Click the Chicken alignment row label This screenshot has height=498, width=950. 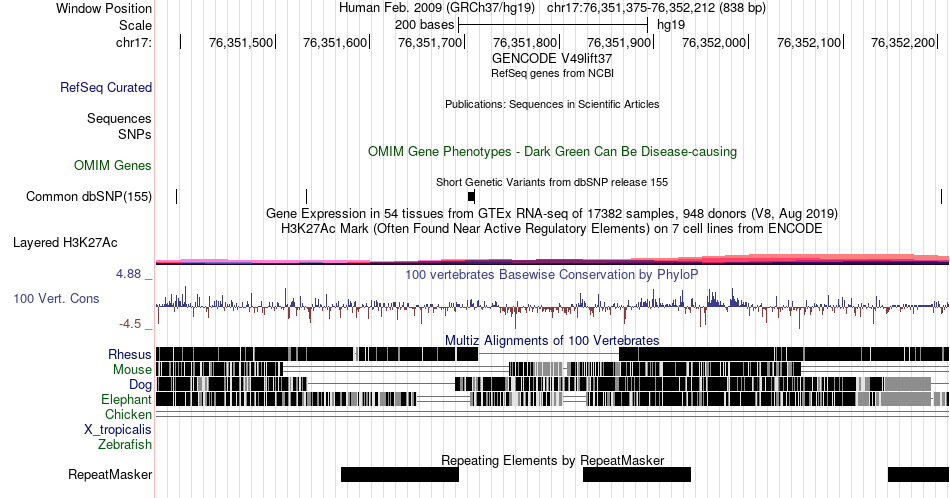[x=128, y=414]
